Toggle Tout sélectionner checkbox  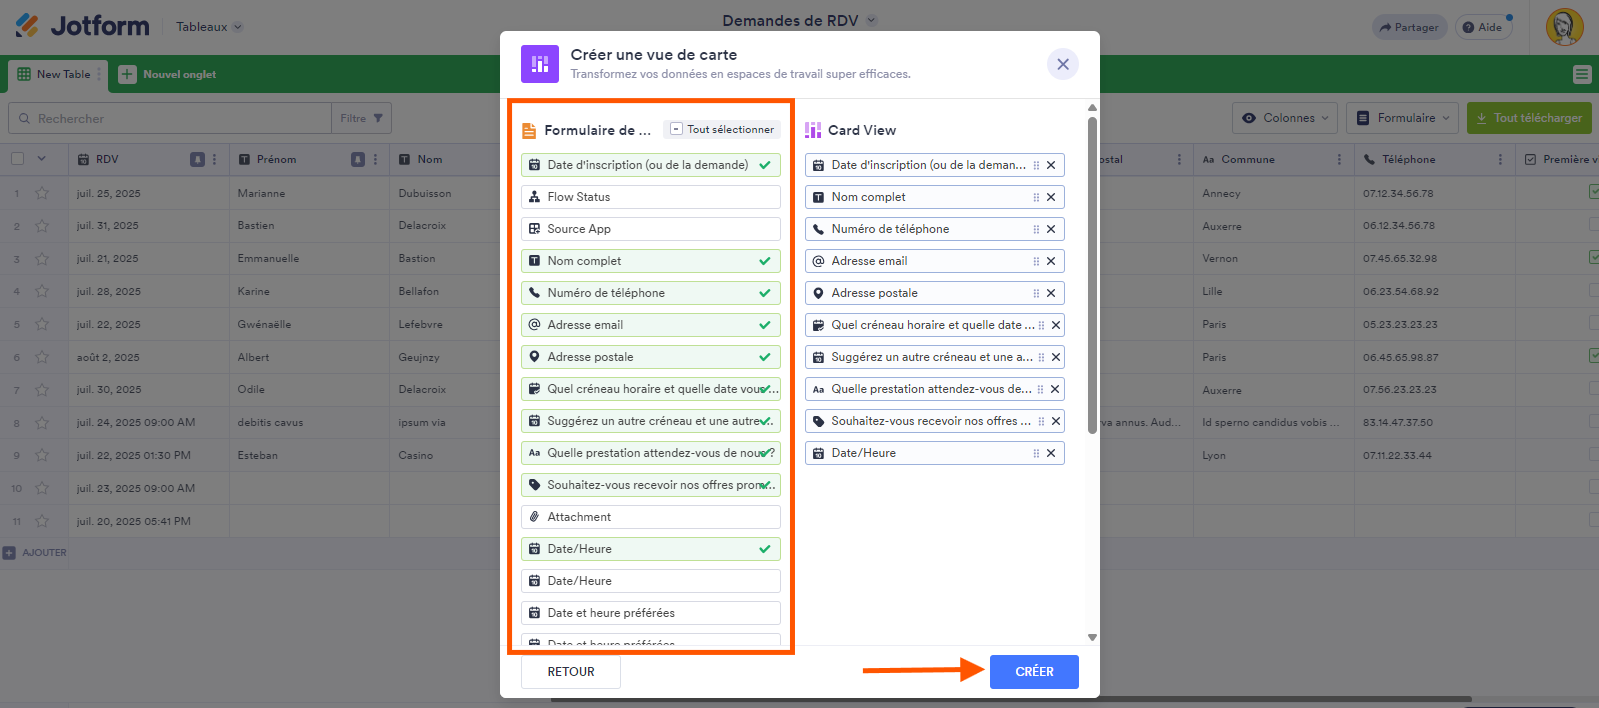(x=677, y=129)
